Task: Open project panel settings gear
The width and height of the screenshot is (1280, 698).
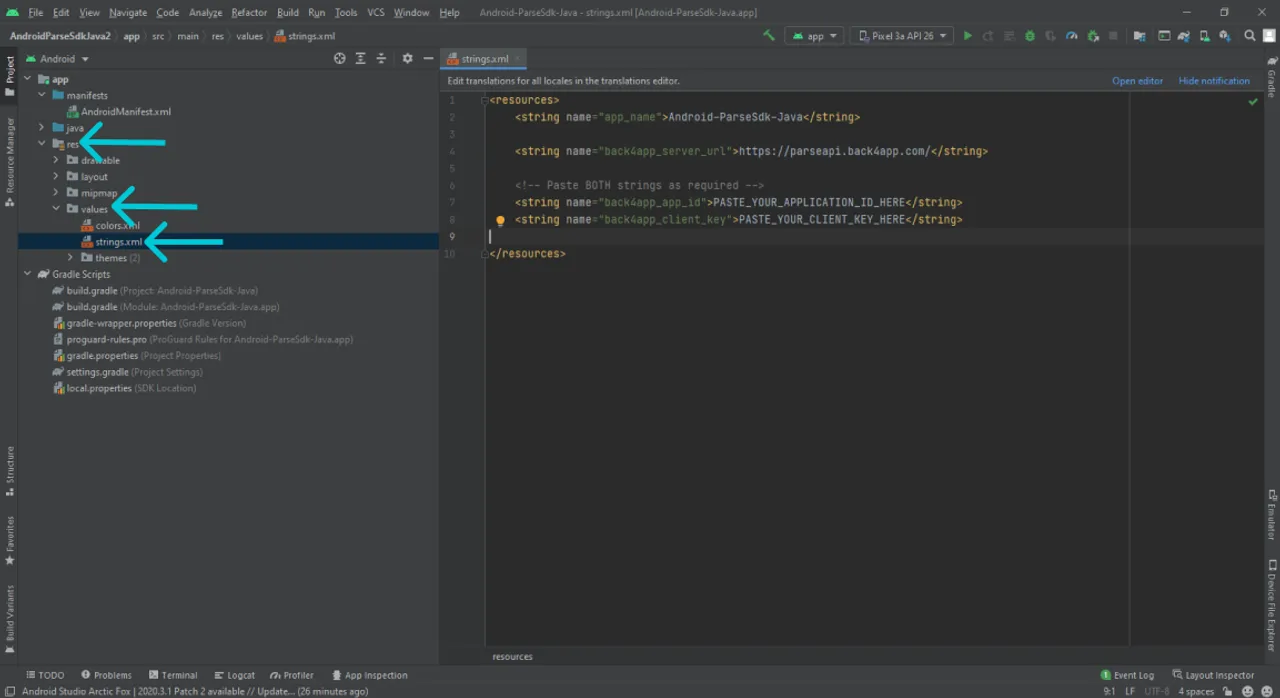Action: click(407, 59)
